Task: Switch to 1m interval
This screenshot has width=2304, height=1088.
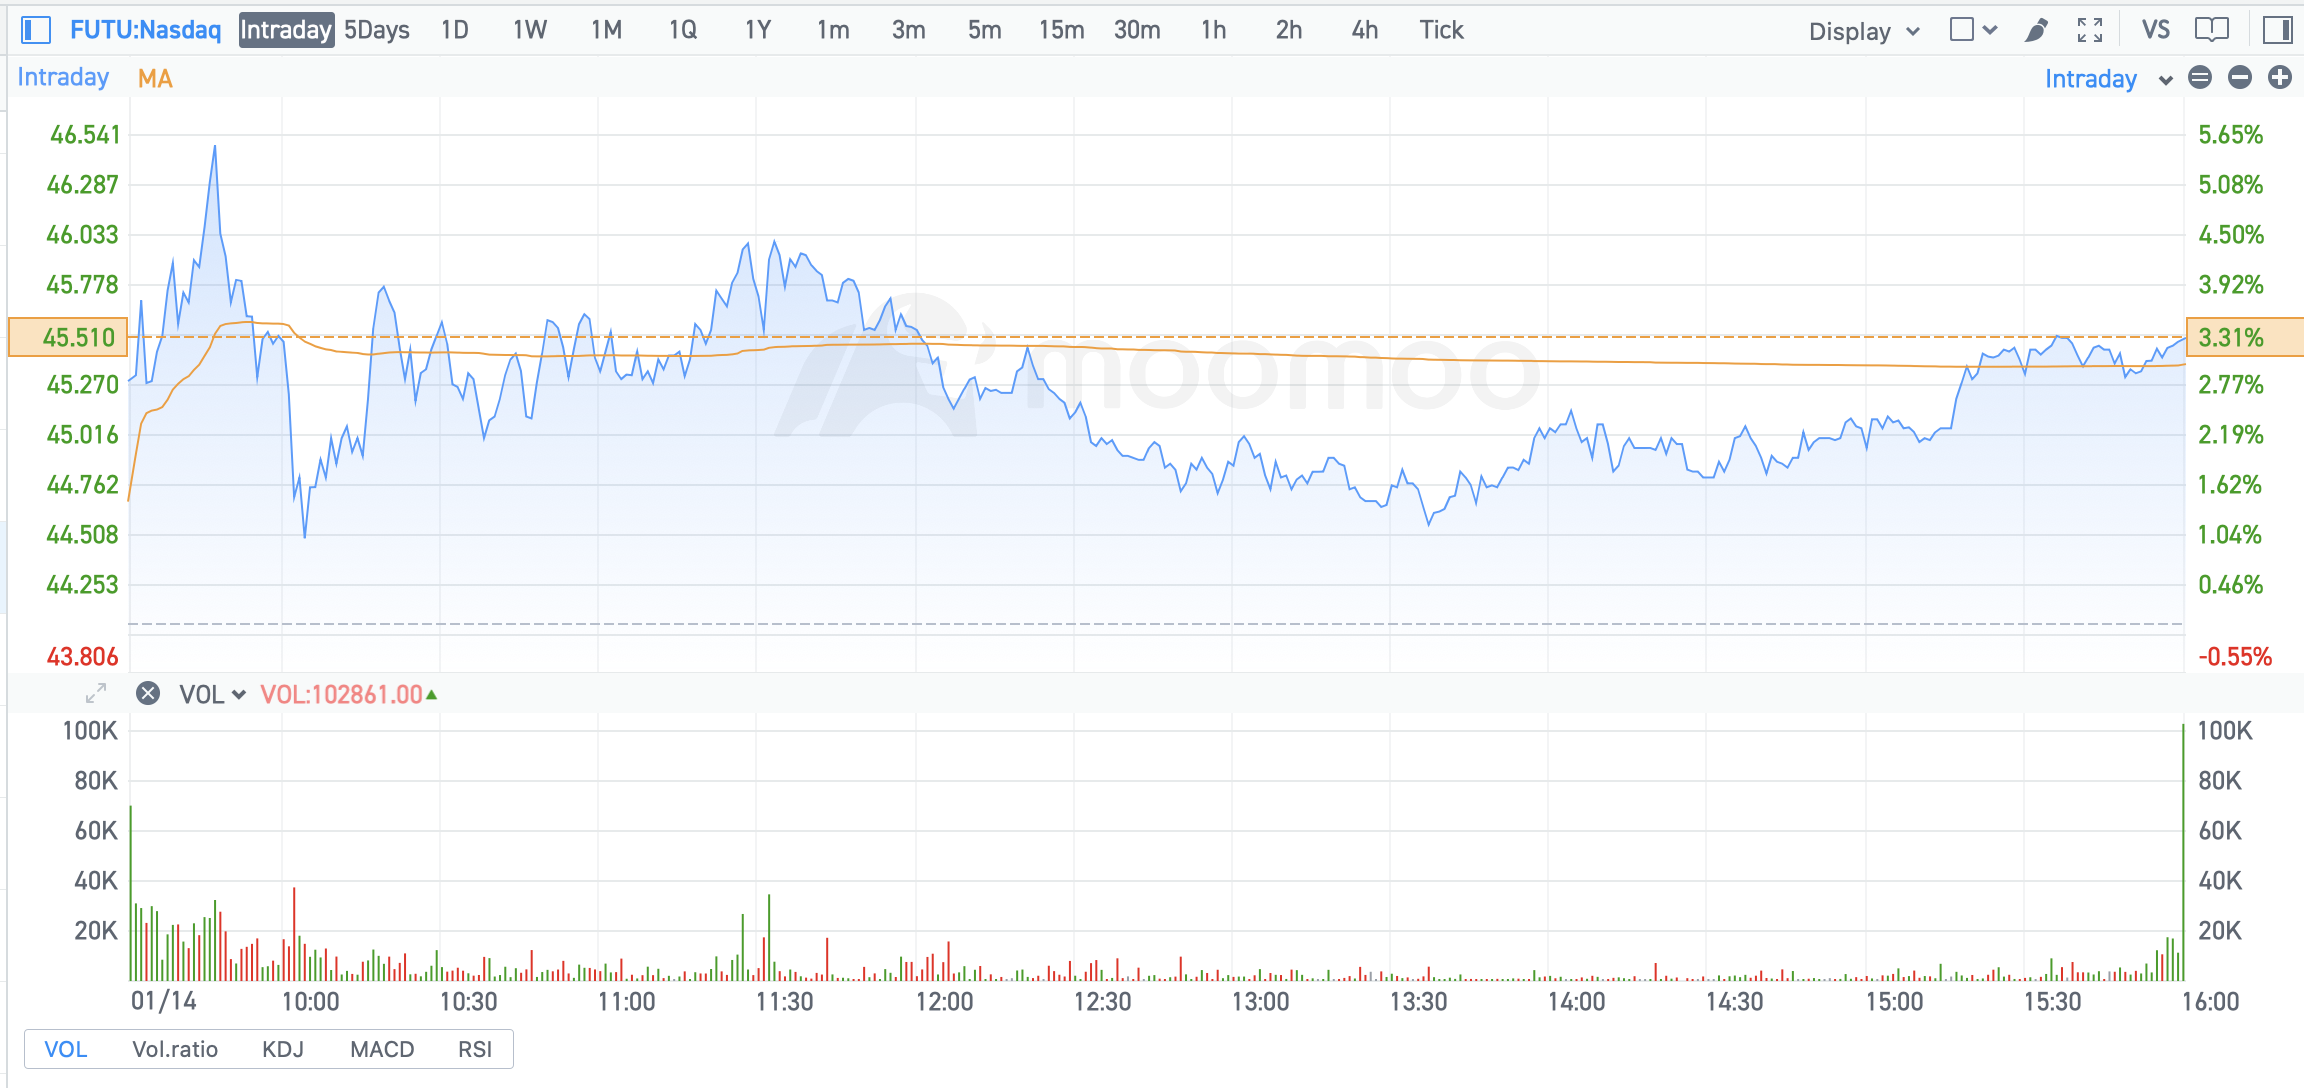Action: tap(833, 30)
